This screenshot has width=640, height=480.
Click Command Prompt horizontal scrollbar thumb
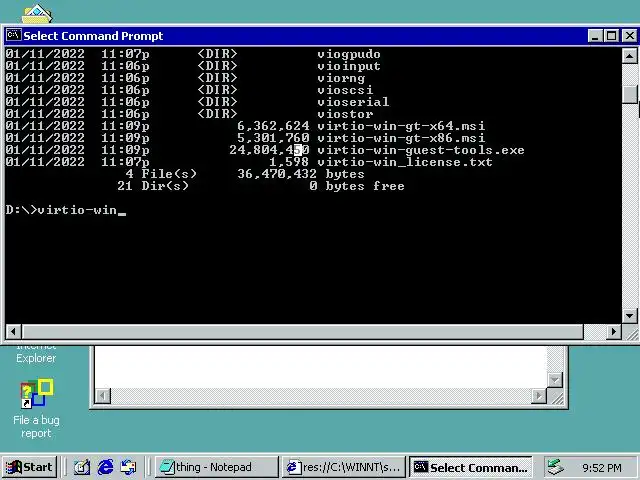coord(302,331)
